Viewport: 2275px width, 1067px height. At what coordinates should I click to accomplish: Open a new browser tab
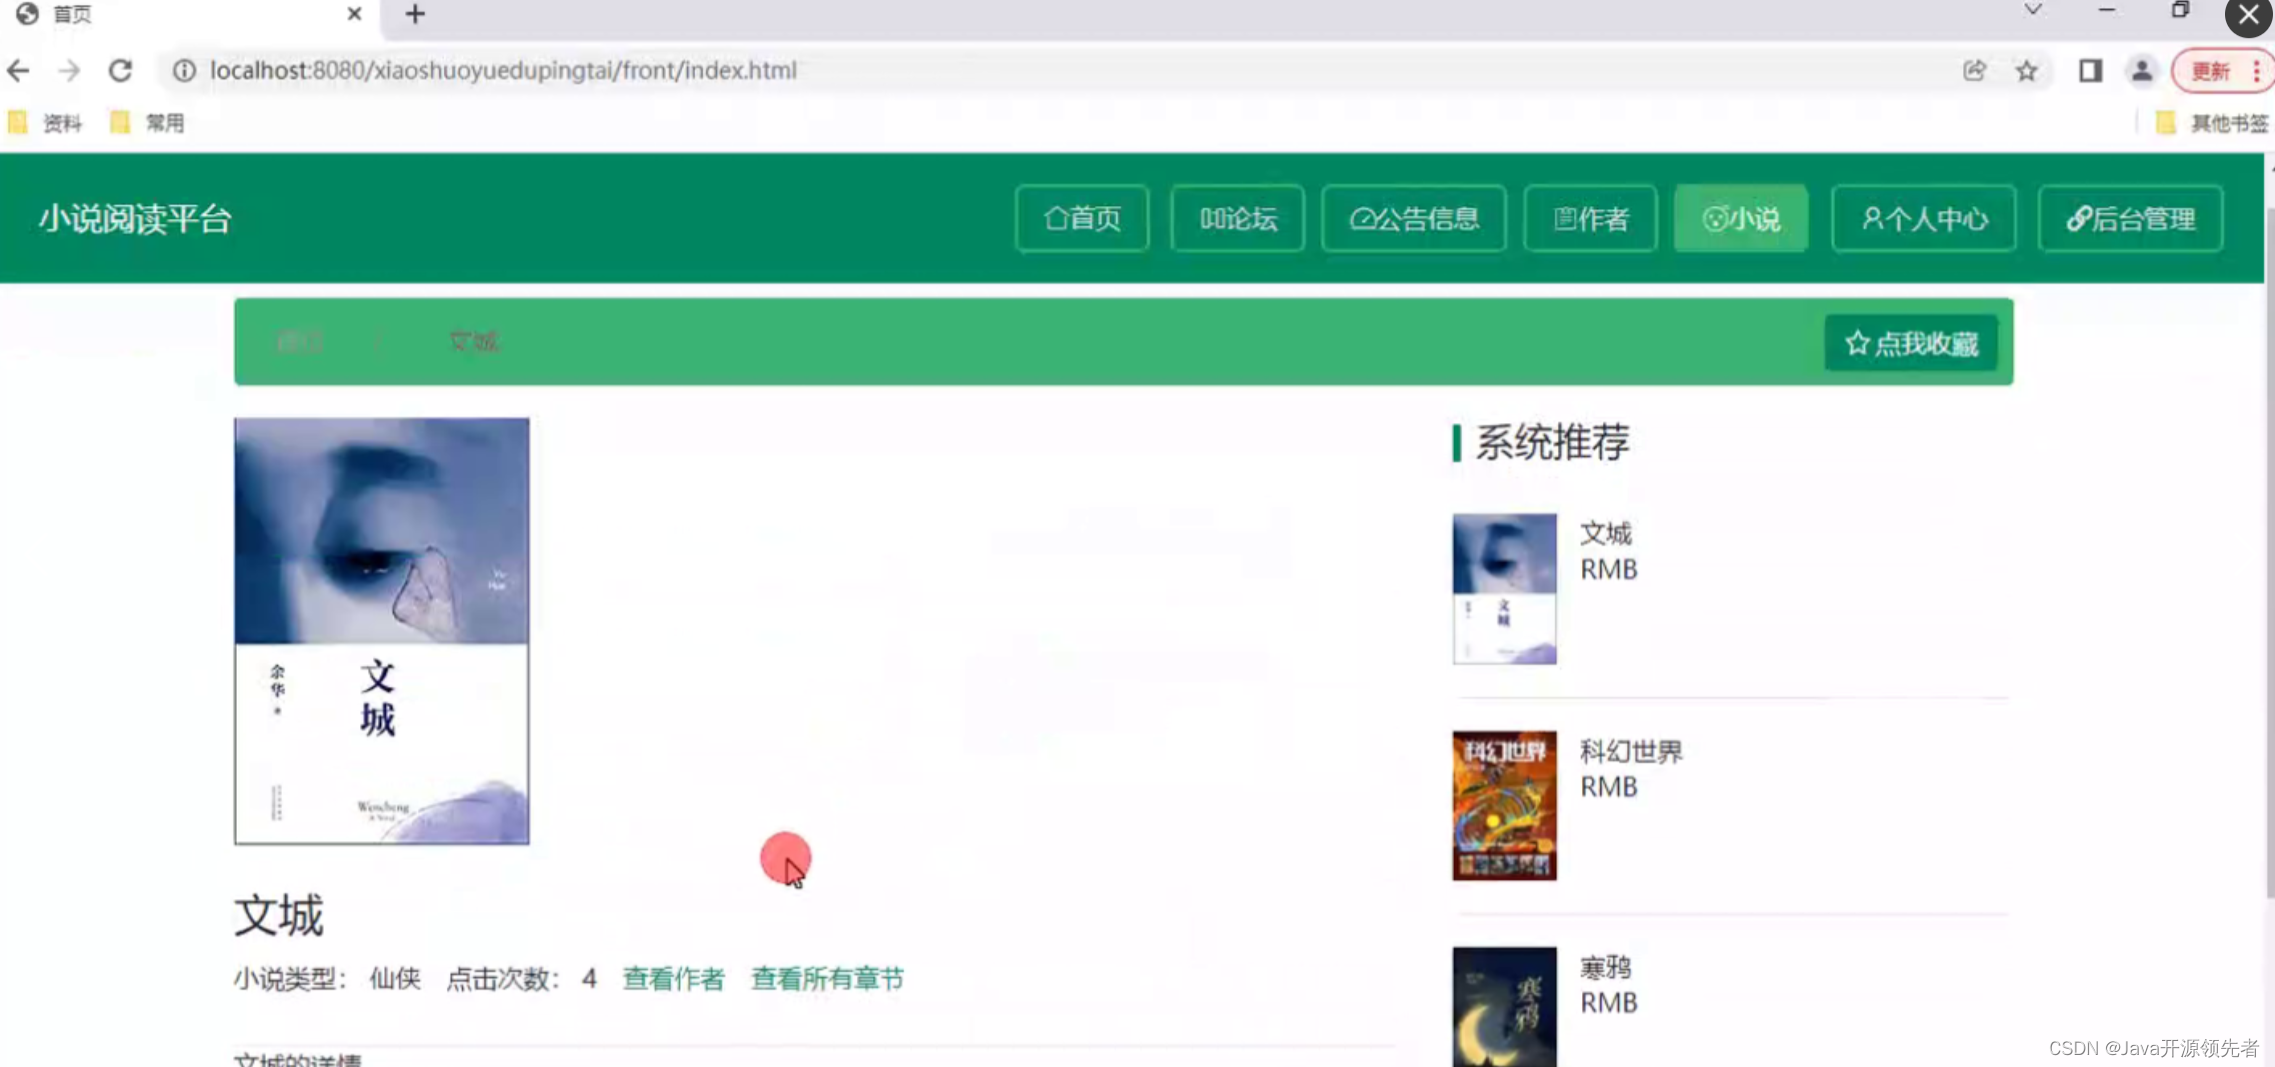pyautogui.click(x=415, y=14)
